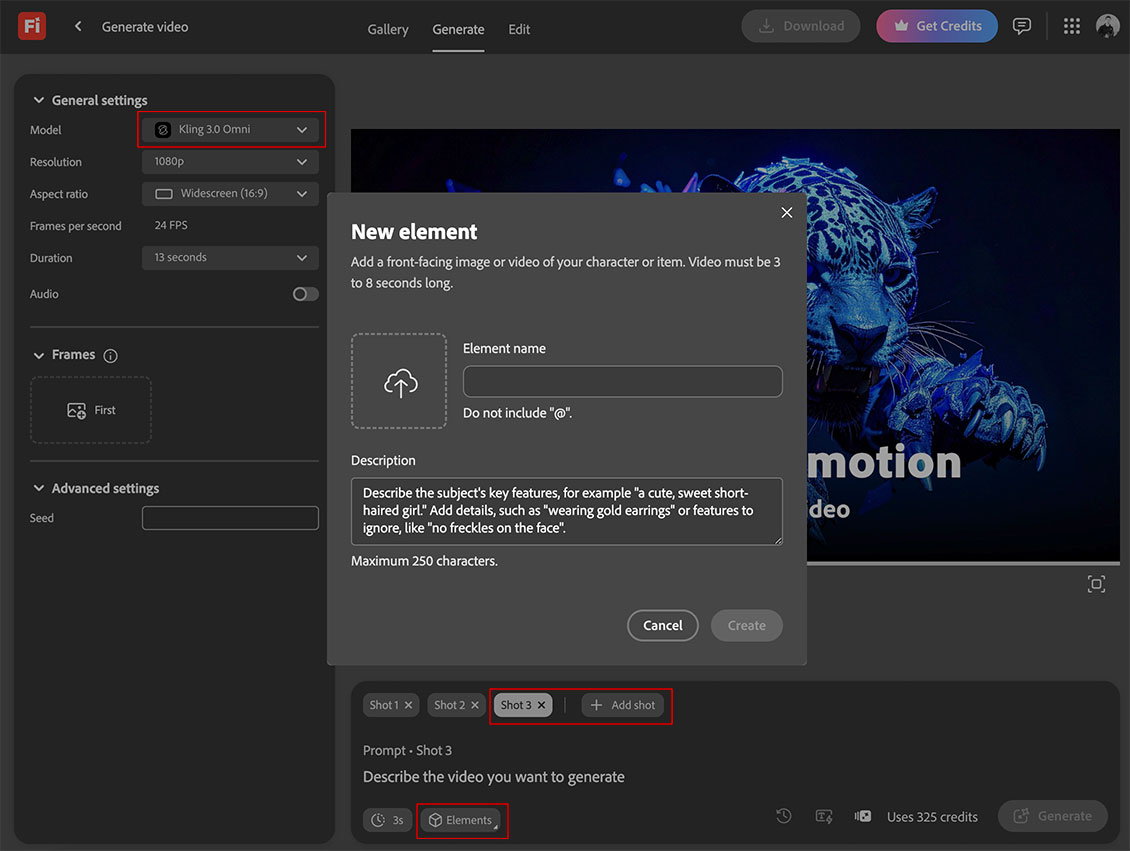Open the apps grid menu icon
Image resolution: width=1130 pixels, height=851 pixels.
pos(1072,27)
